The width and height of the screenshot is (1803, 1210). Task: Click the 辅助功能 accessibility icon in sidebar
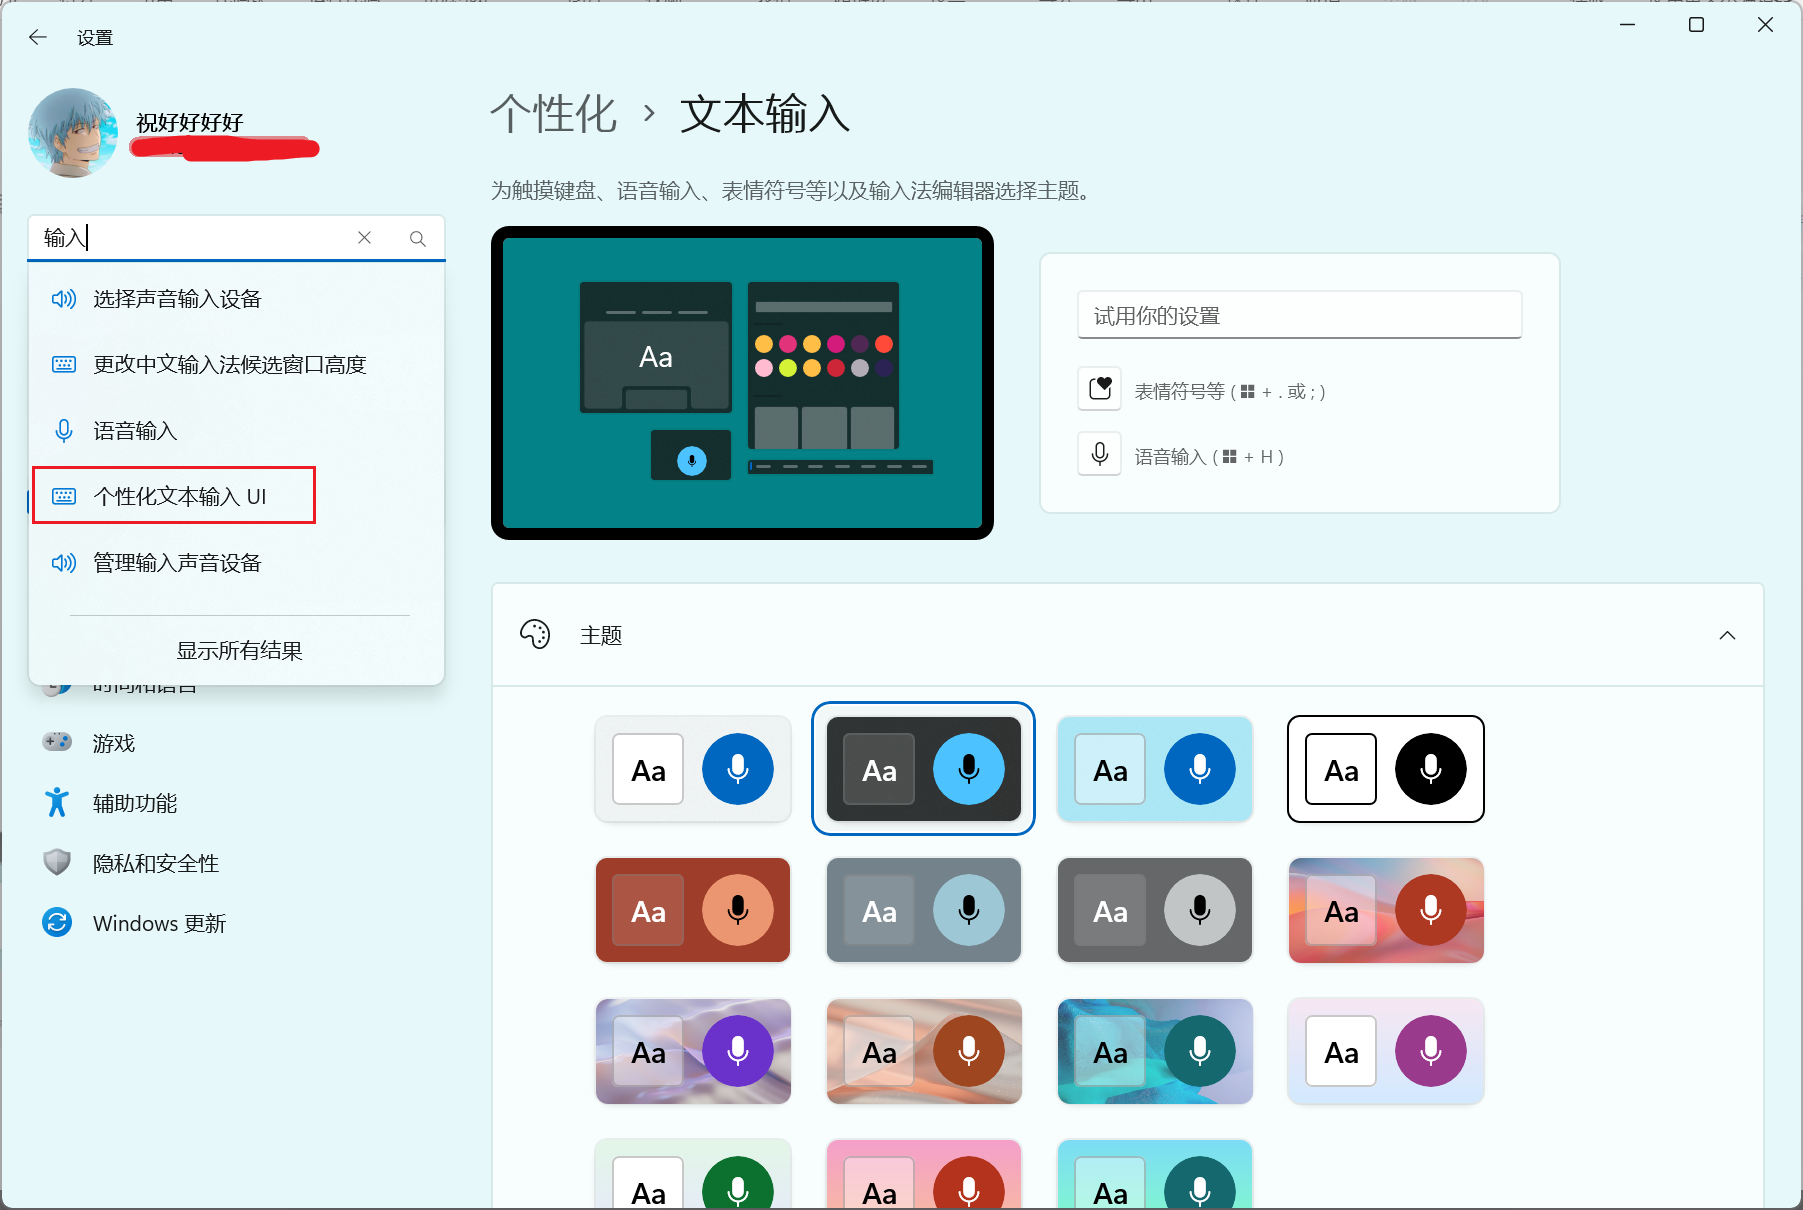57,802
